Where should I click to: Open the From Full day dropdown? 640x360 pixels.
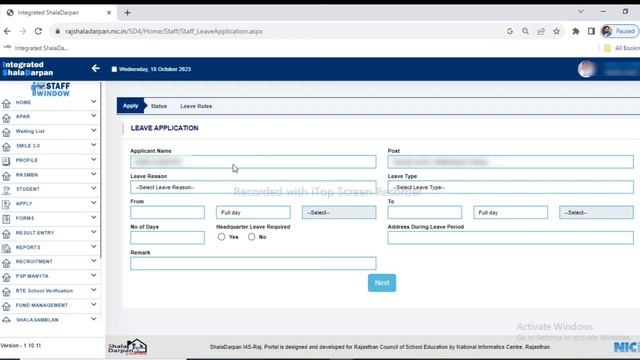pos(253,213)
